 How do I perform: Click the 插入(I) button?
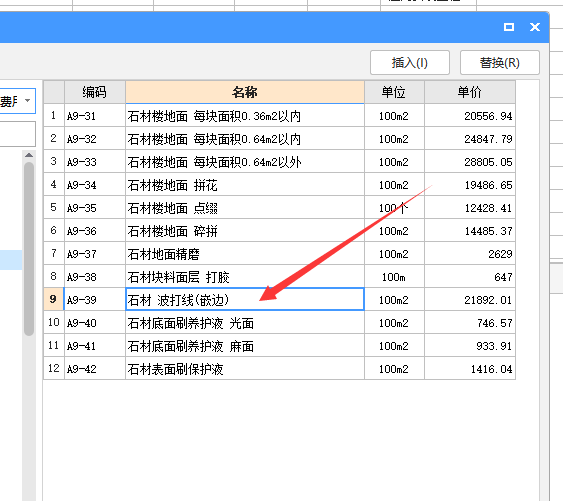coord(410,62)
